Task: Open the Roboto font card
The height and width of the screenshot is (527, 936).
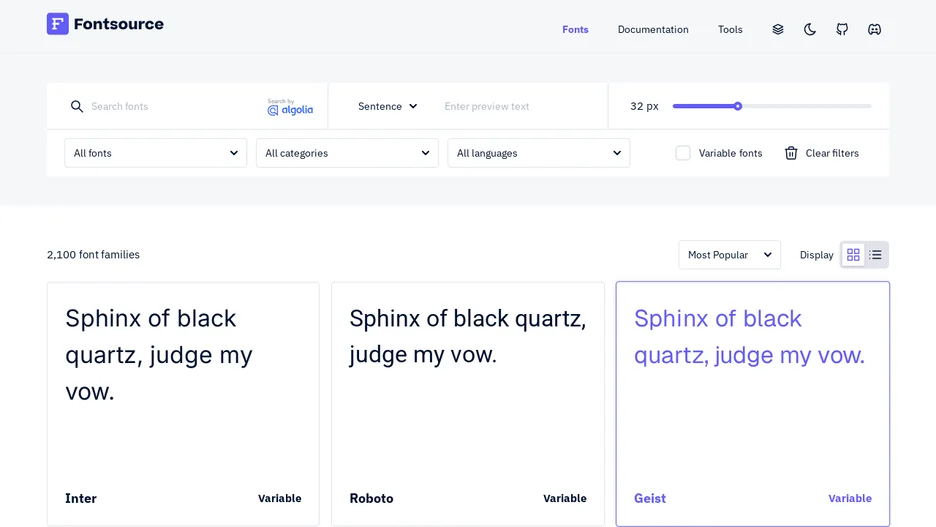Action: 467,404
